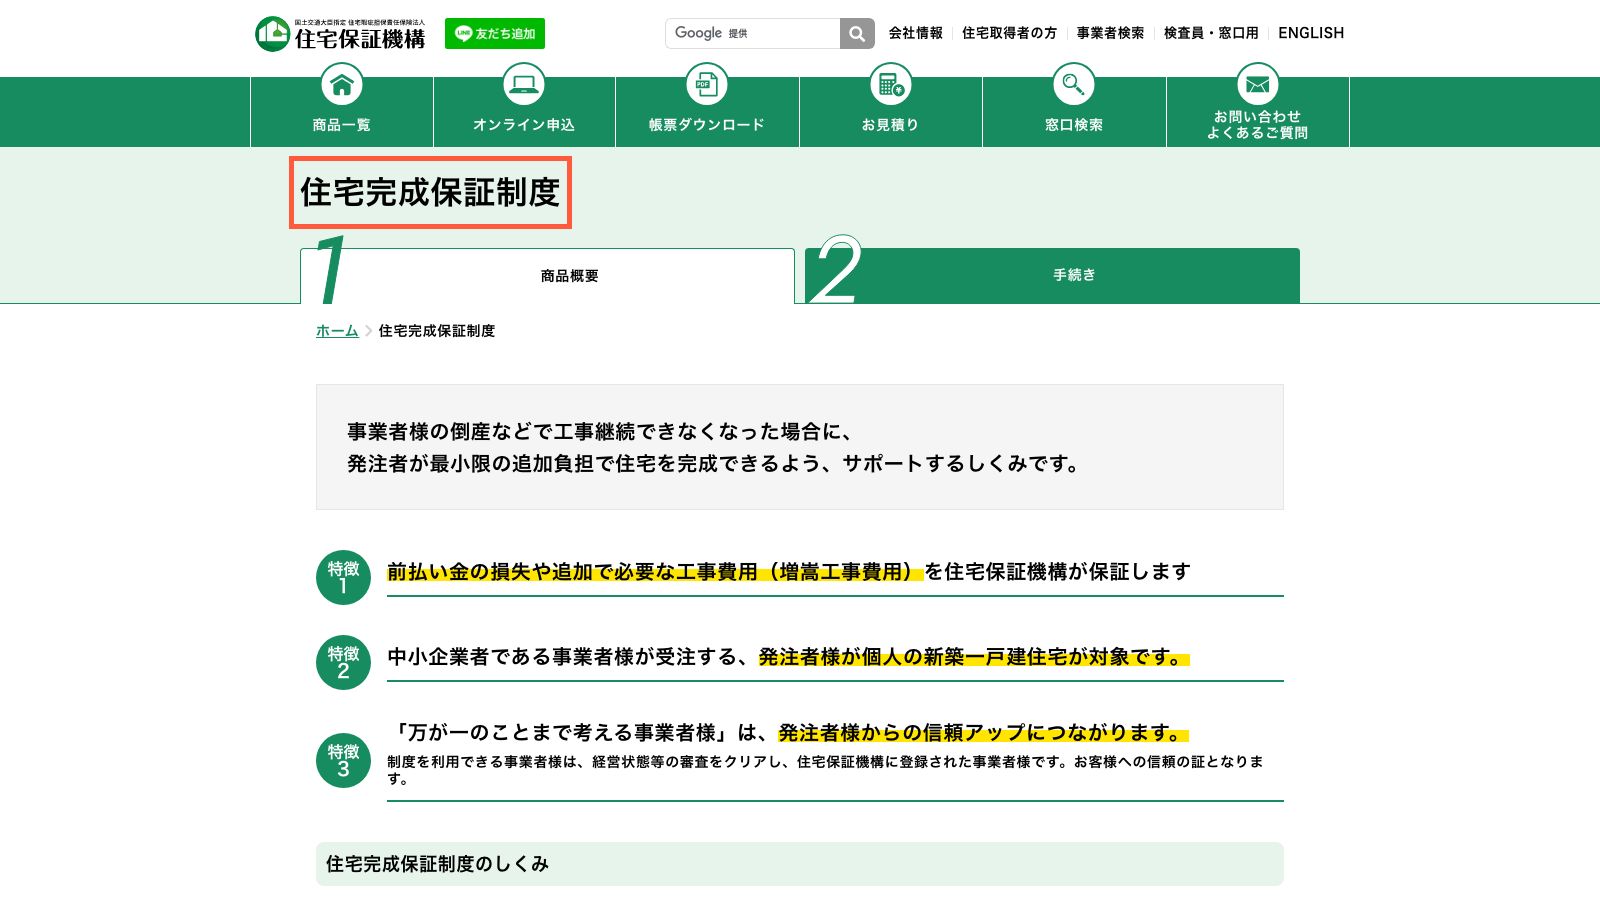Click the magnifying glass icon above 窓口検索

[x=1074, y=84]
